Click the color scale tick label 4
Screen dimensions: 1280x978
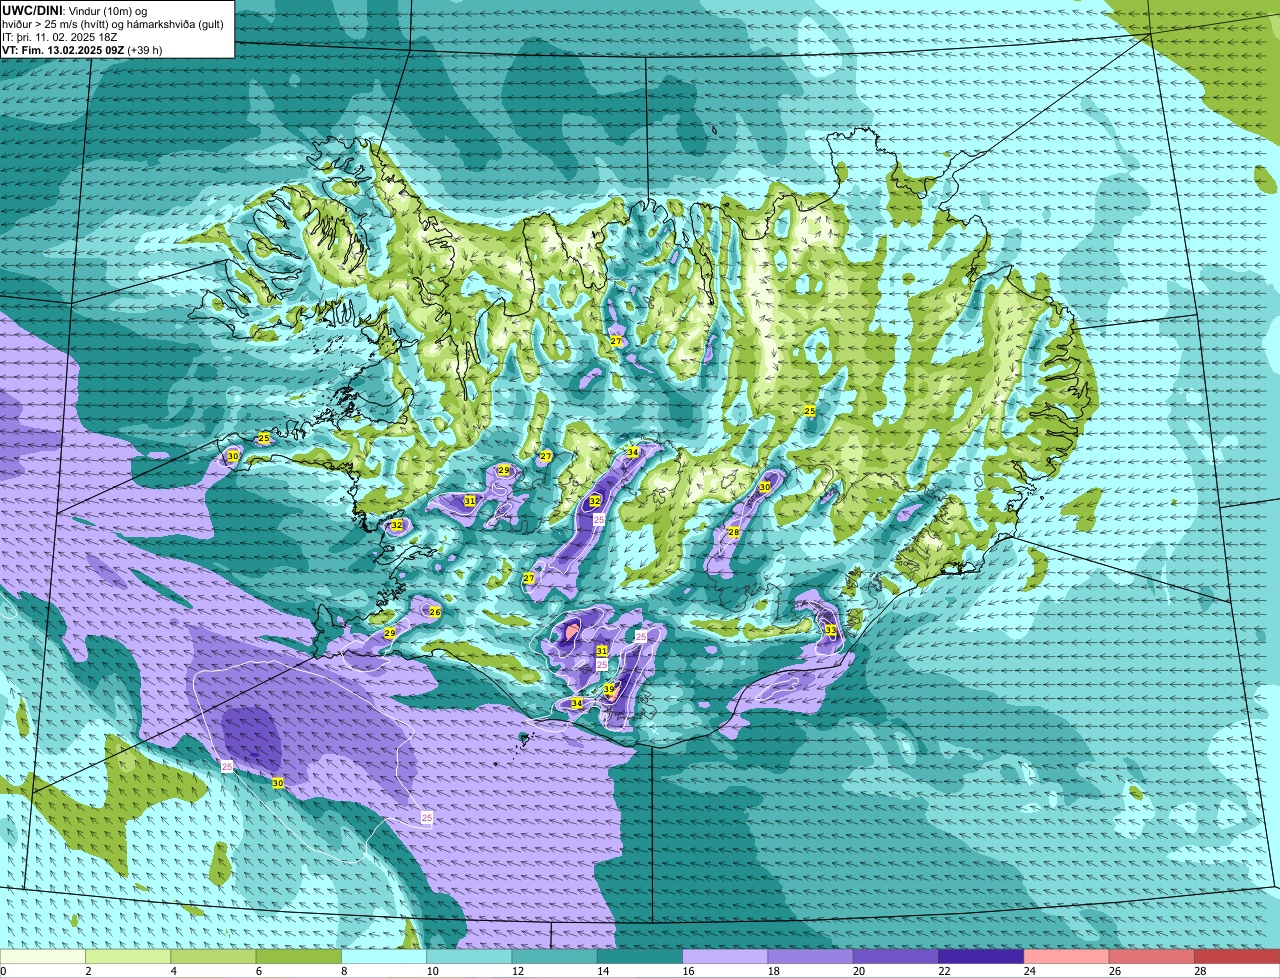pos(173,971)
